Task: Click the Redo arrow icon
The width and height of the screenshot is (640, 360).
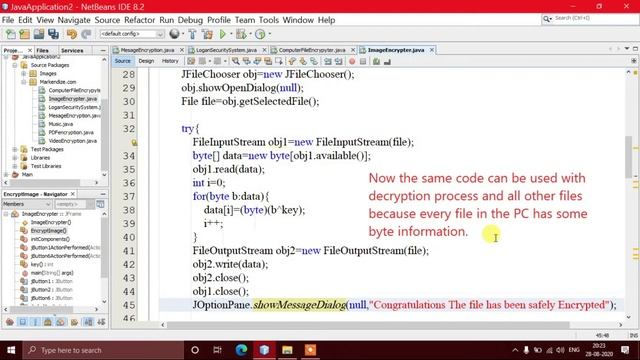Action: pyautogui.click(x=86, y=34)
